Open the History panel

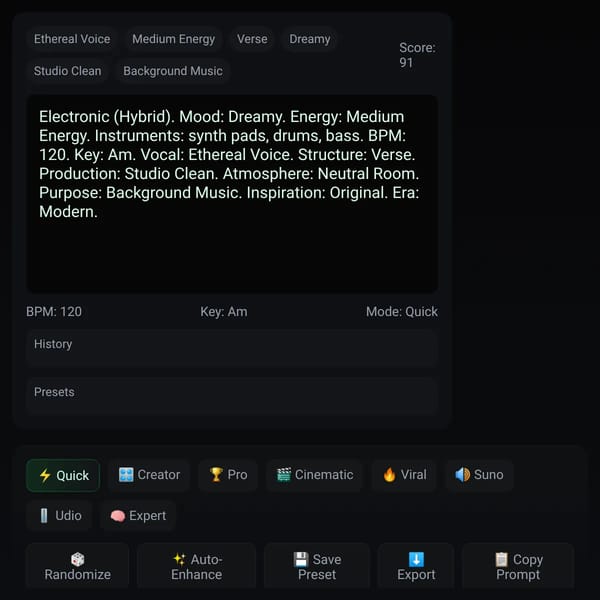[x=232, y=348]
